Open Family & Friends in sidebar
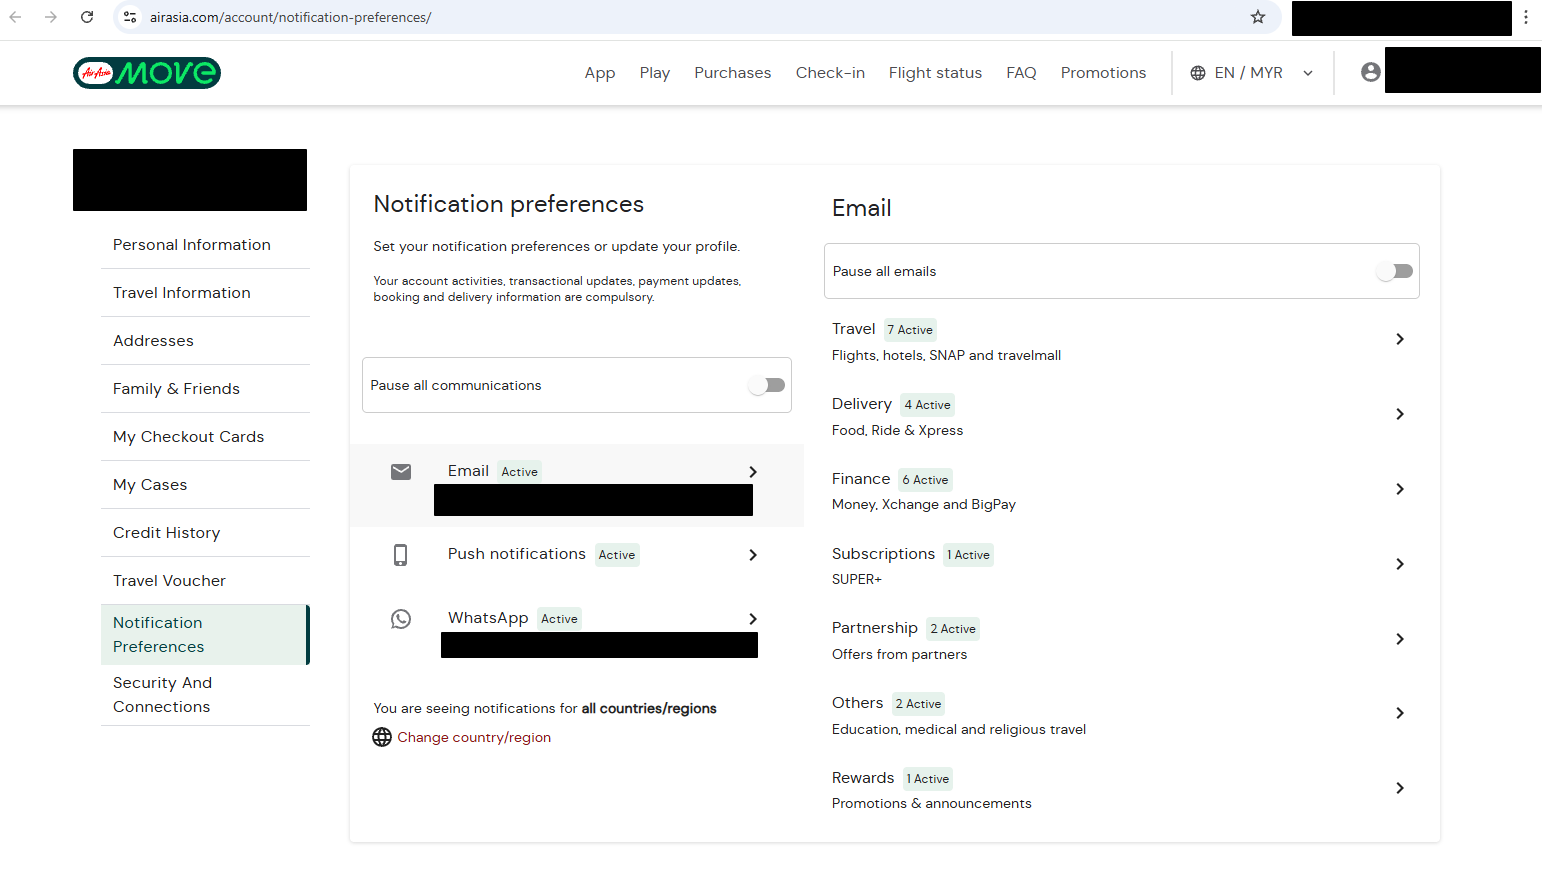 tap(205, 389)
